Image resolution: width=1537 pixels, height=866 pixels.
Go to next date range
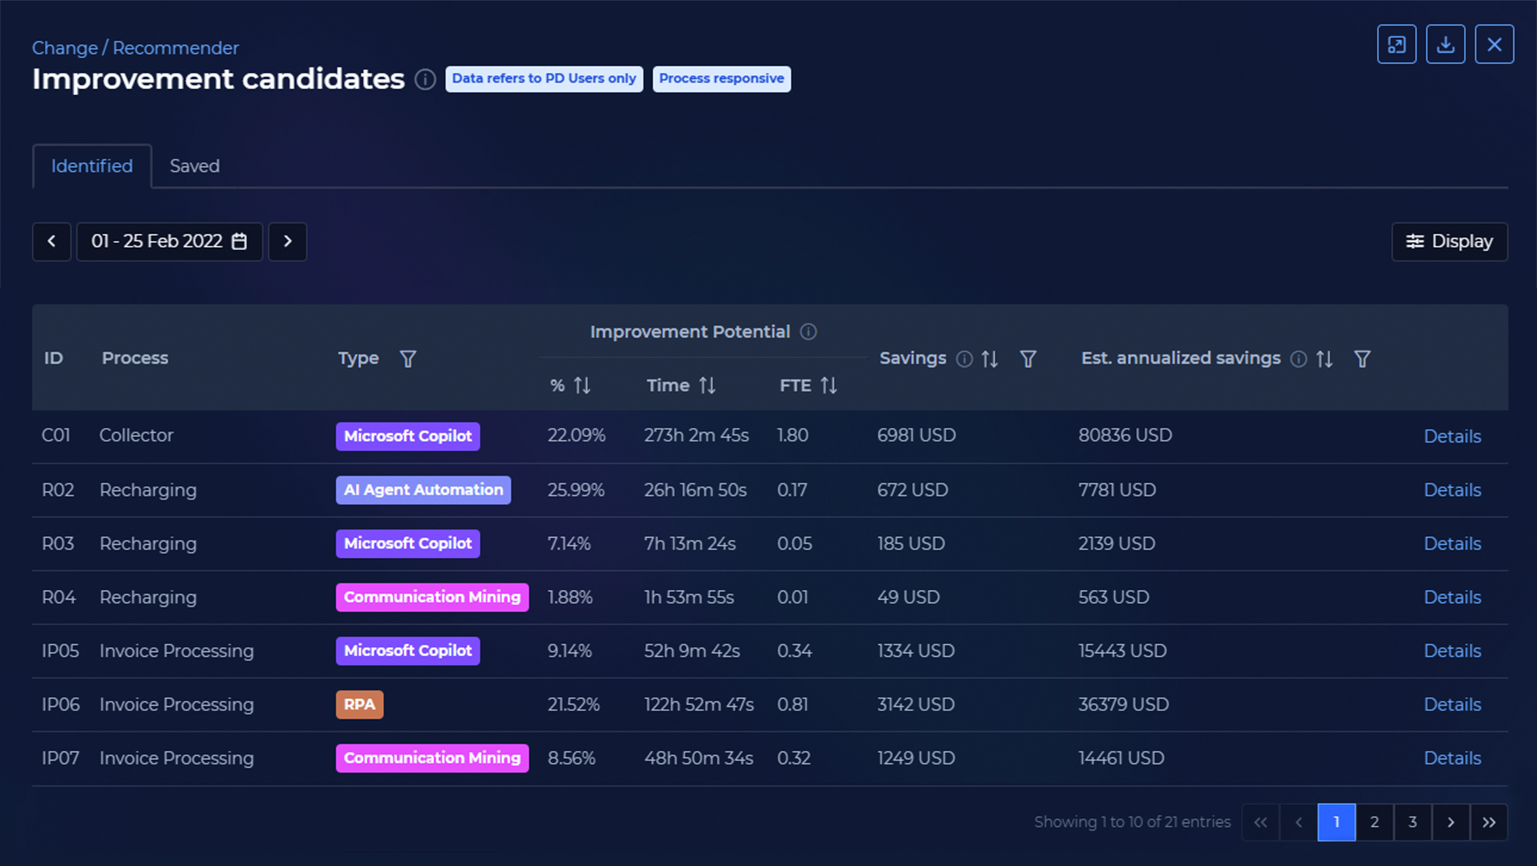(288, 241)
